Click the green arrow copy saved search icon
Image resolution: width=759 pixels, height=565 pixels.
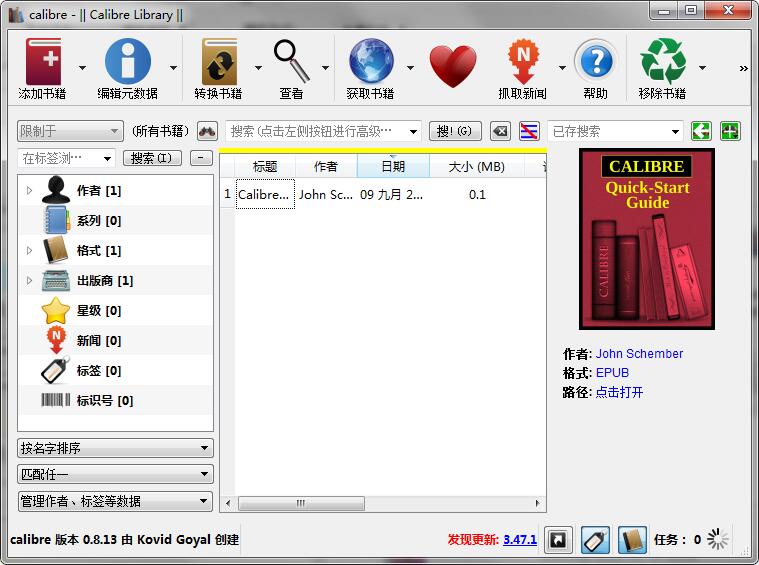[x=701, y=131]
